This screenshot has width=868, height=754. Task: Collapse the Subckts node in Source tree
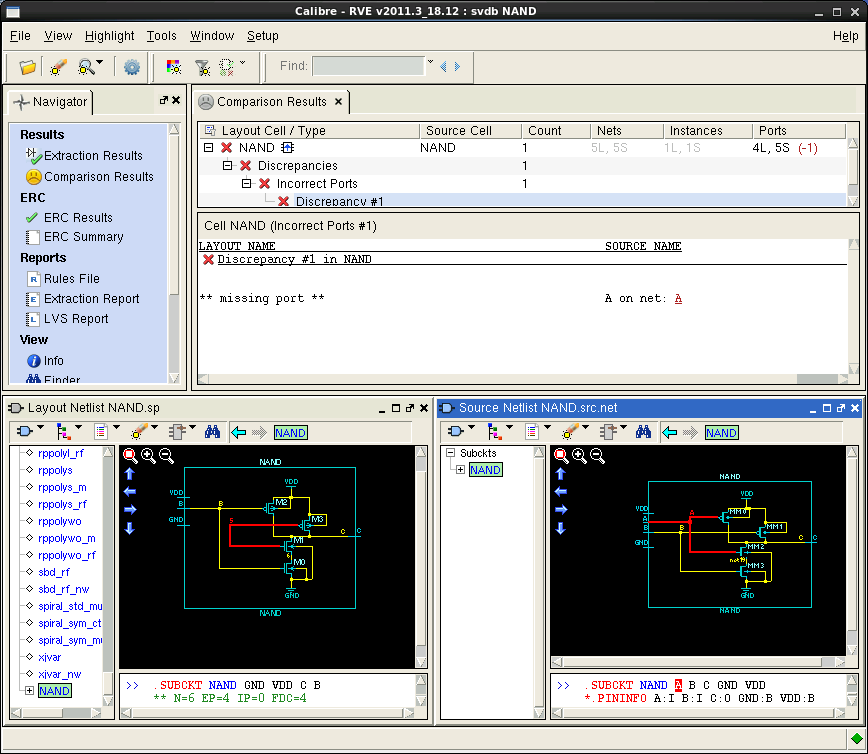[451, 453]
